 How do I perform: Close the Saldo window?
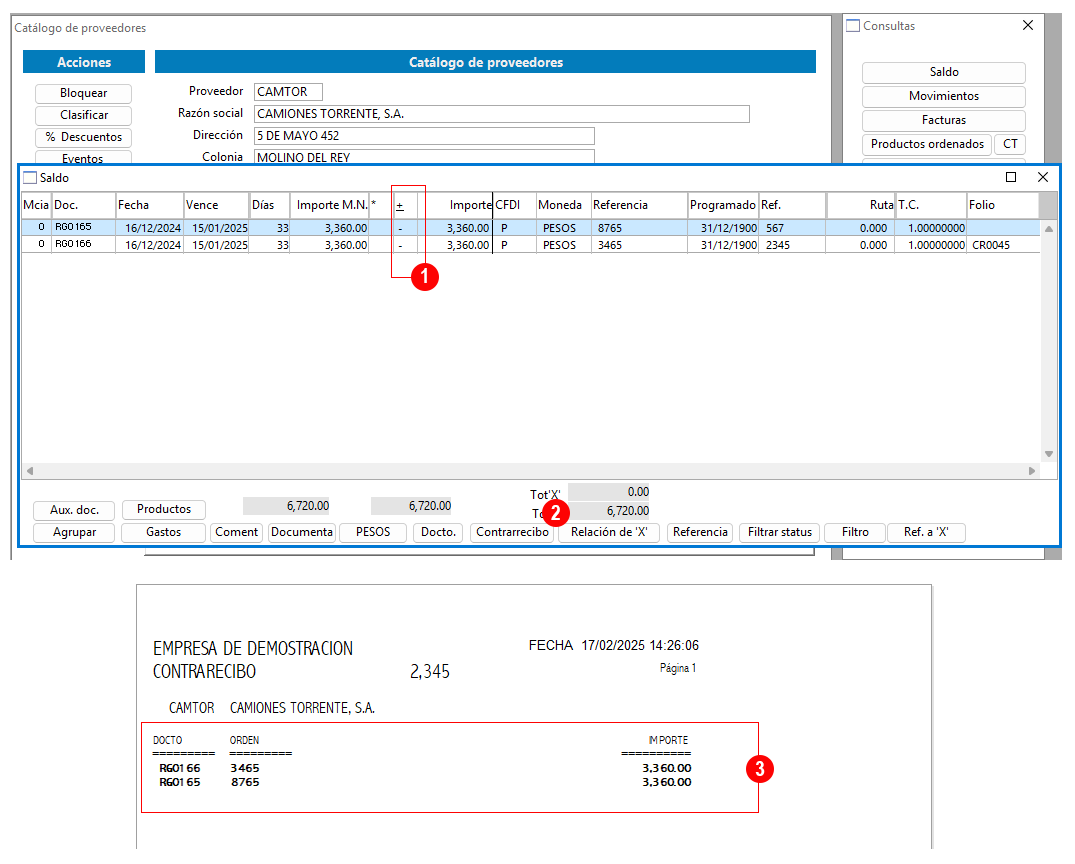click(1043, 178)
